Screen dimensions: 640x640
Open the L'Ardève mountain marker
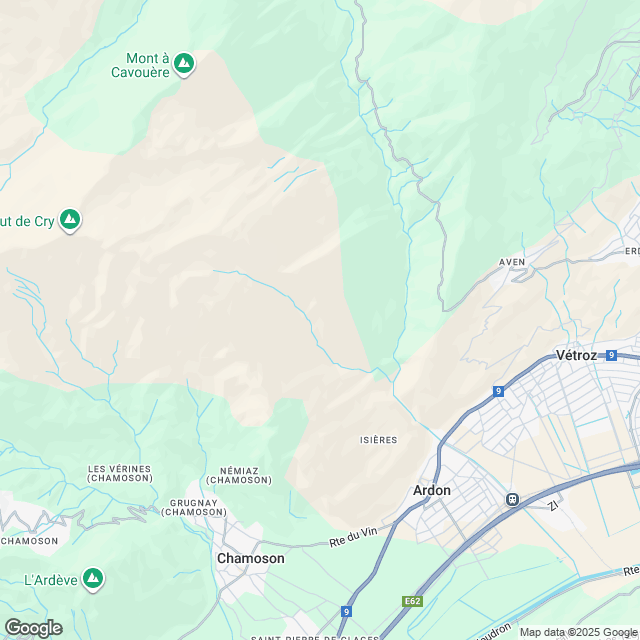(93, 579)
